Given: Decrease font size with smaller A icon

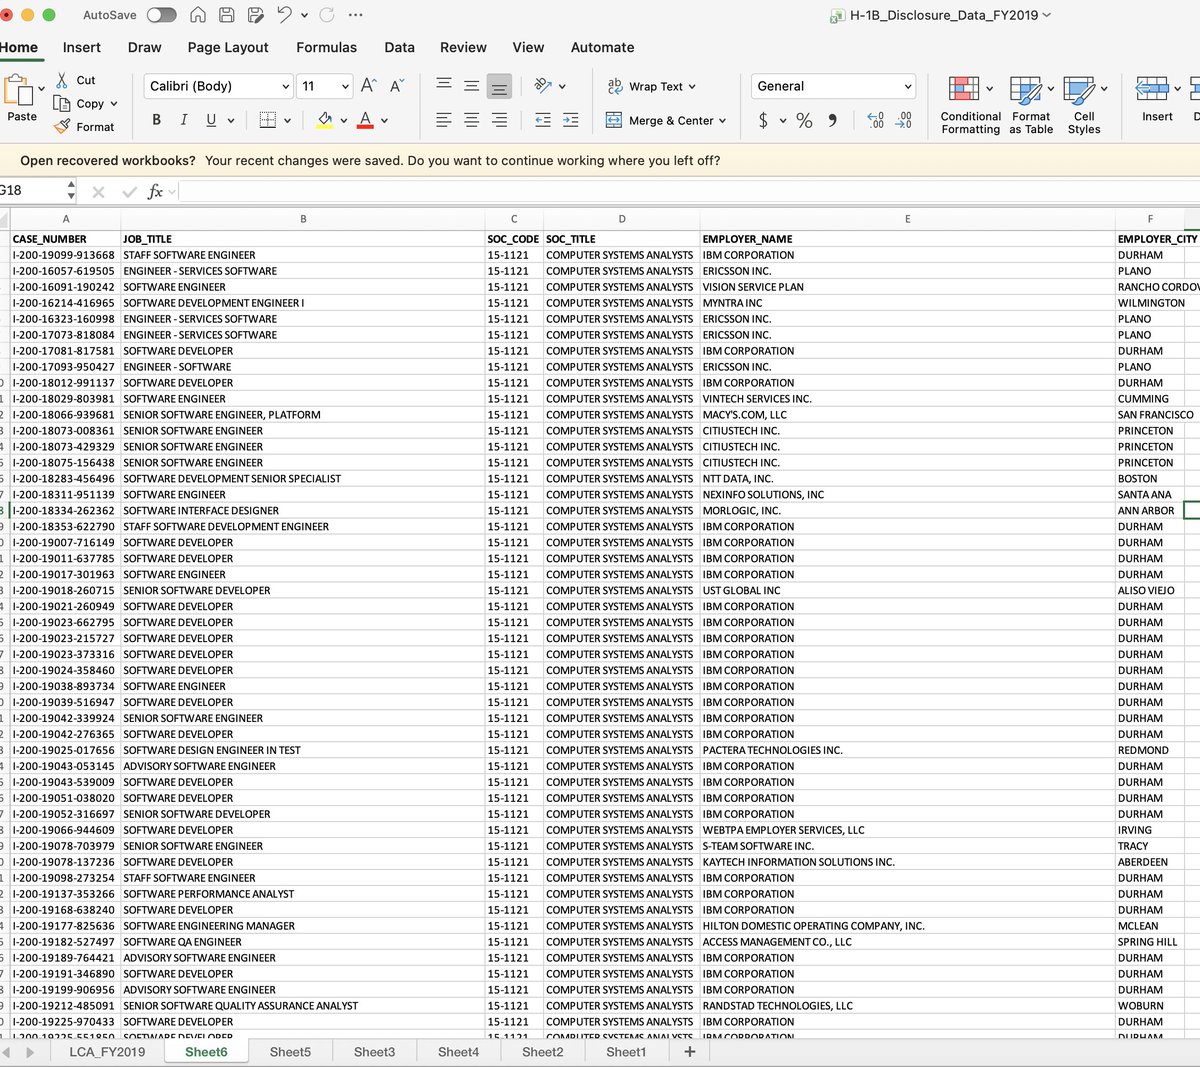Looking at the screenshot, I should [x=397, y=86].
